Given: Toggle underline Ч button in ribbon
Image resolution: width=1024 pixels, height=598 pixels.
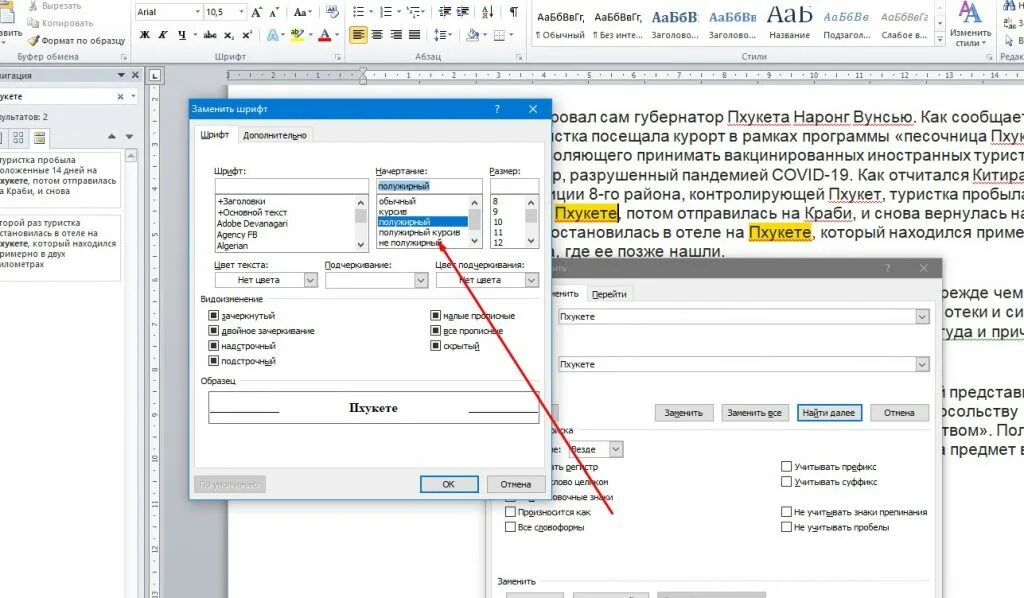Looking at the screenshot, I should coord(182,35).
